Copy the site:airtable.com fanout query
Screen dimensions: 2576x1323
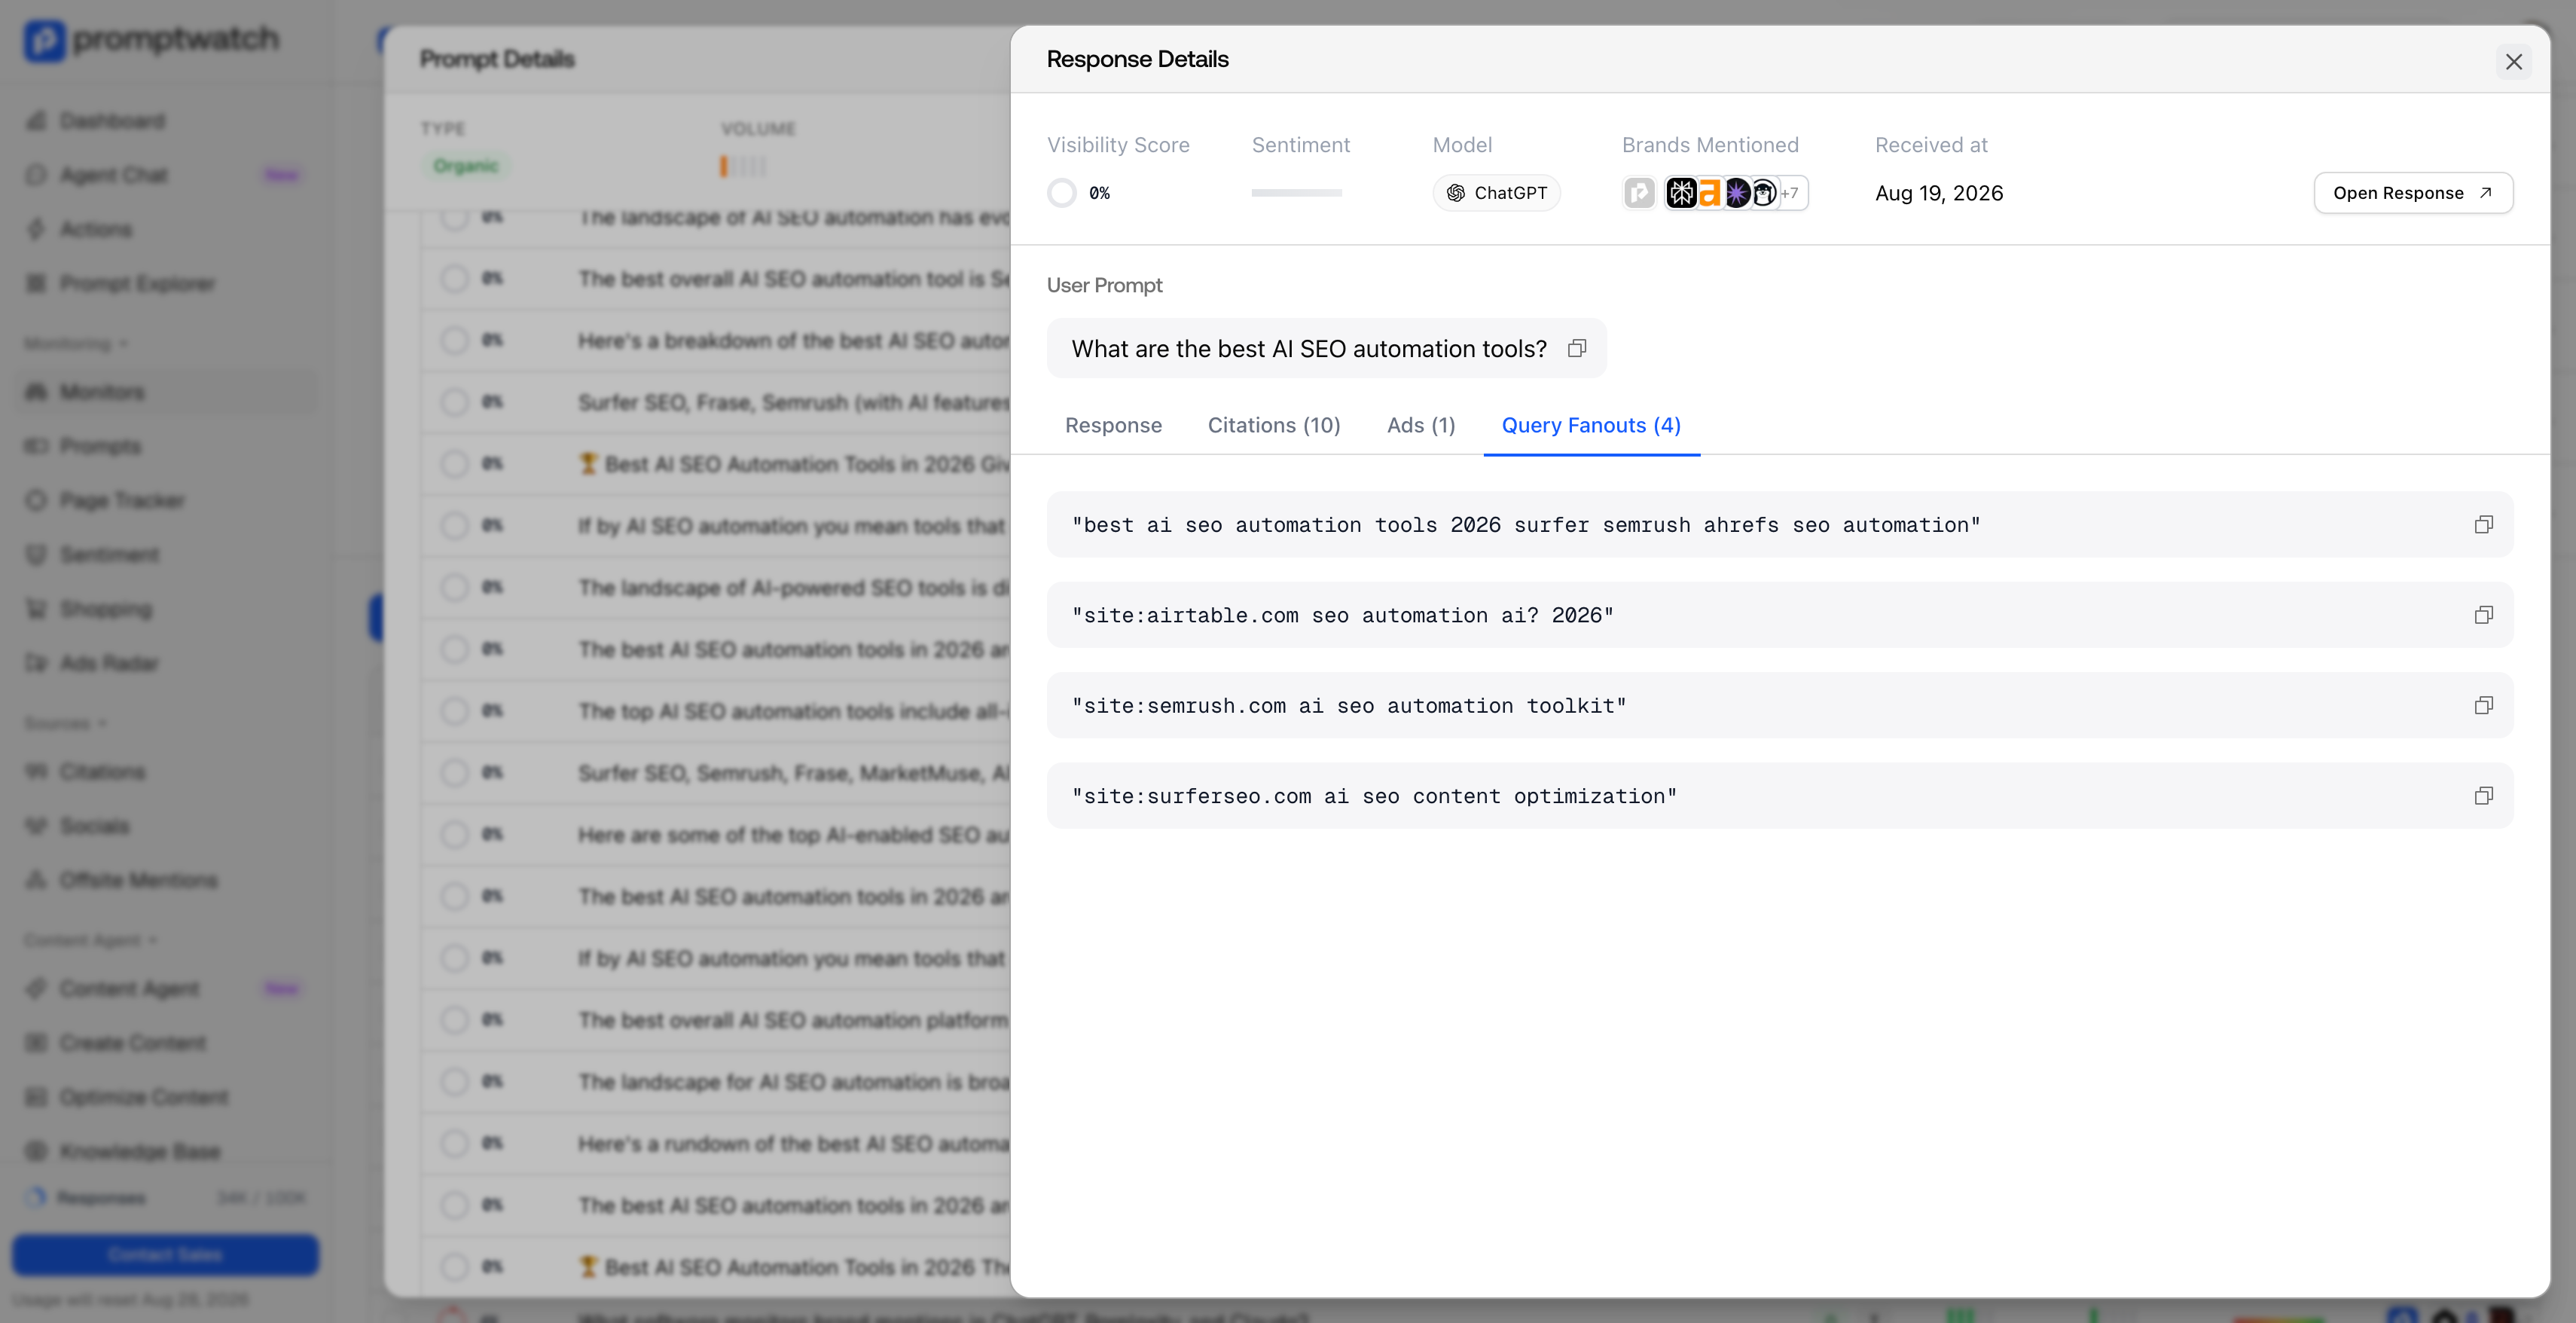pos(2483,615)
